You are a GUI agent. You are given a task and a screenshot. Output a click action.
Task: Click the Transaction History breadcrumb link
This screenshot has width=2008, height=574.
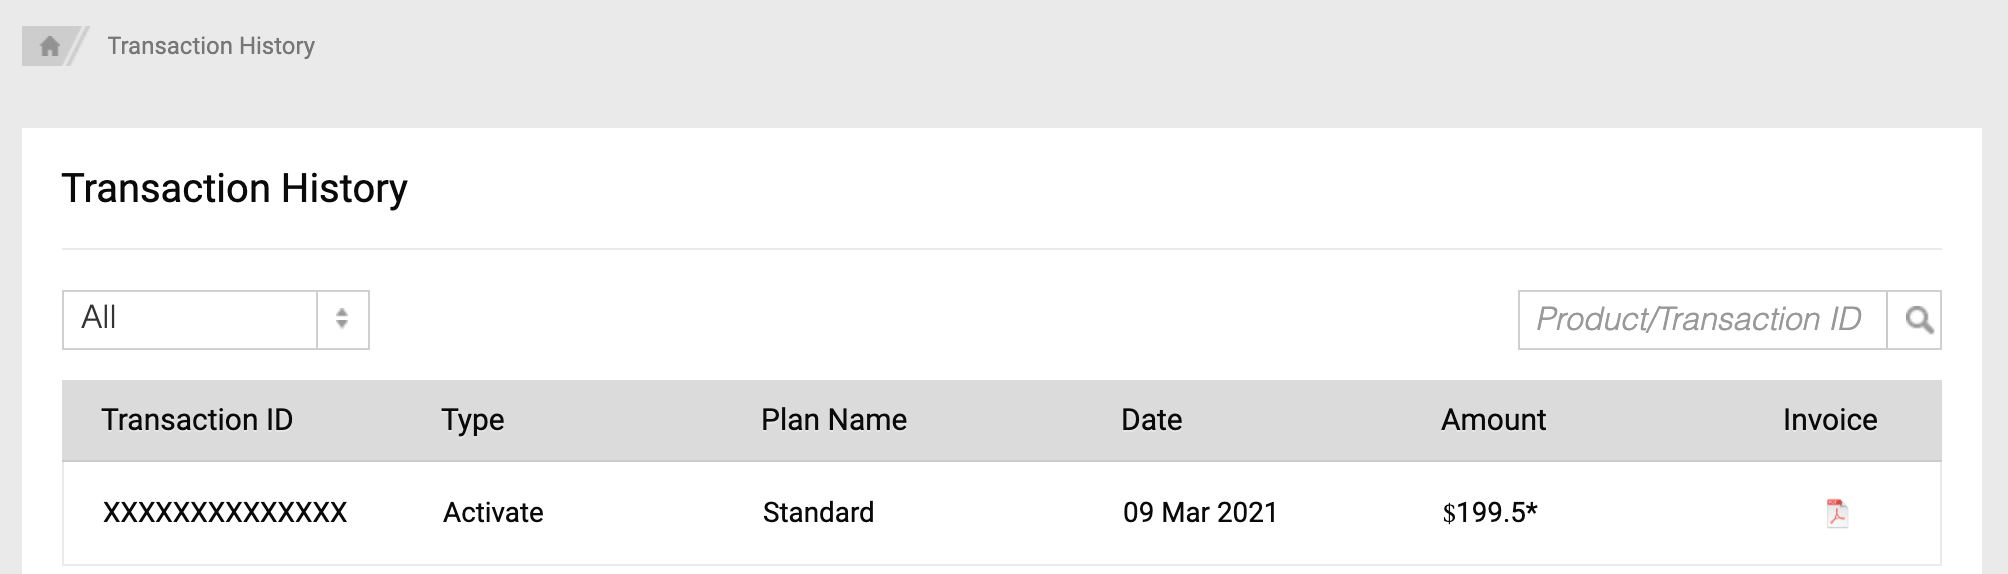[211, 46]
